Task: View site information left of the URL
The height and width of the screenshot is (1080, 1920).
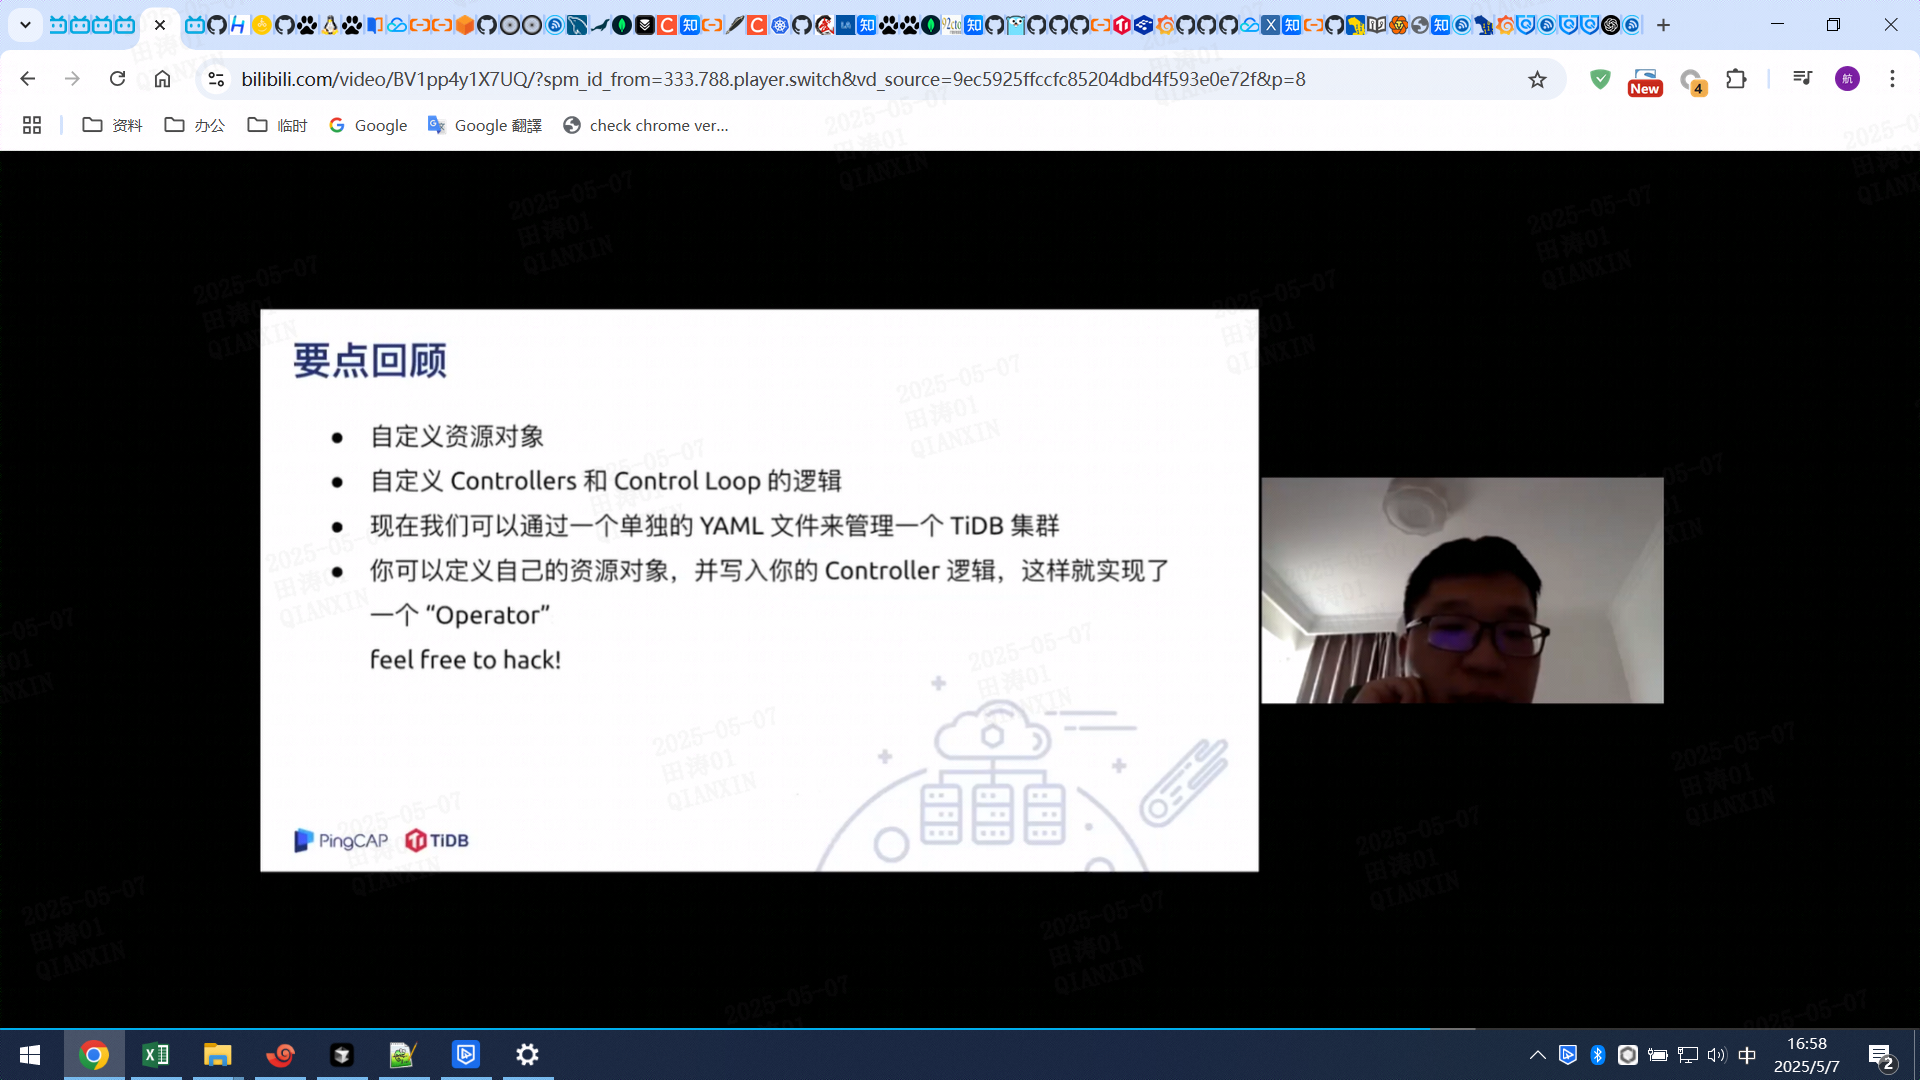Action: pos(215,79)
